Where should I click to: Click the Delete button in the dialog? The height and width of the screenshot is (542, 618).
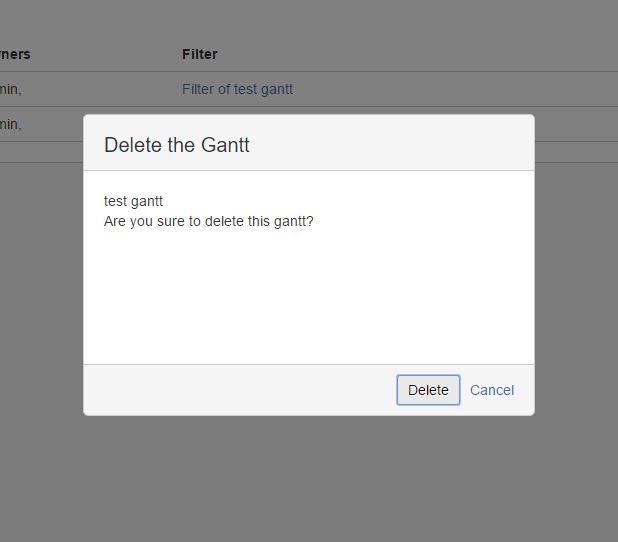coord(428,390)
